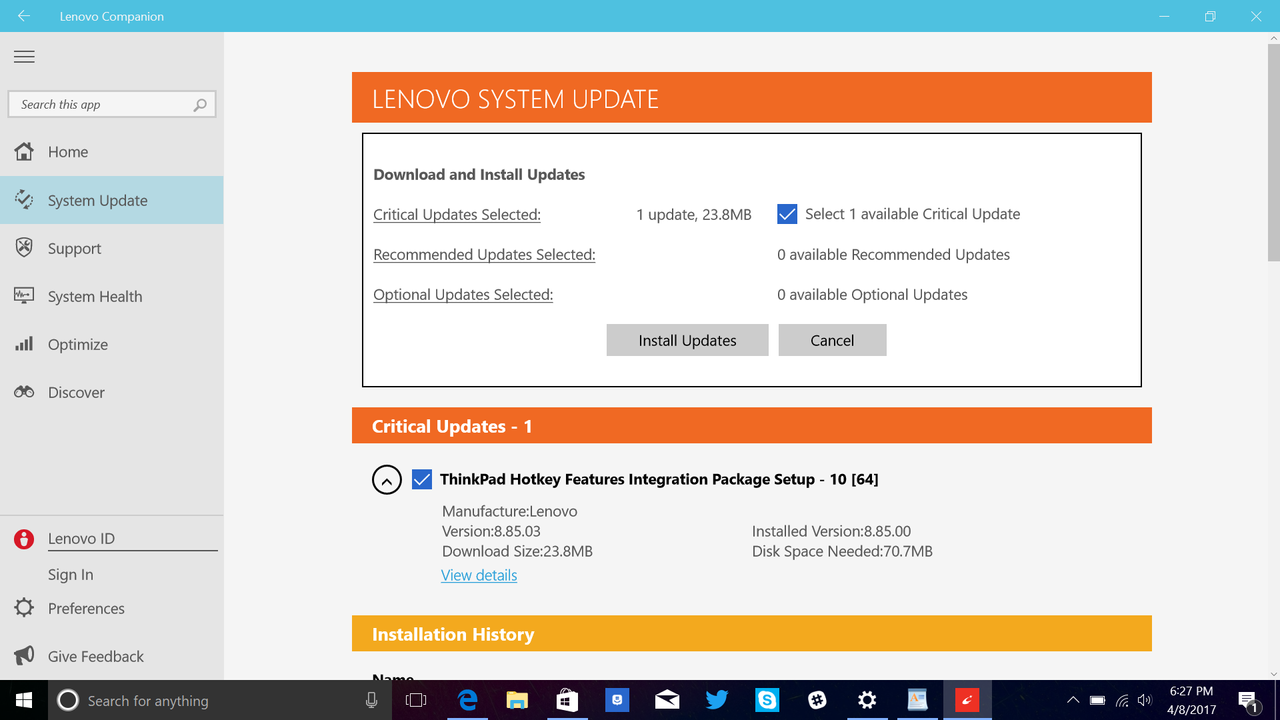1280x720 pixels.
Task: Toggle Select 1 available Critical Update checkbox
Action: coord(787,214)
